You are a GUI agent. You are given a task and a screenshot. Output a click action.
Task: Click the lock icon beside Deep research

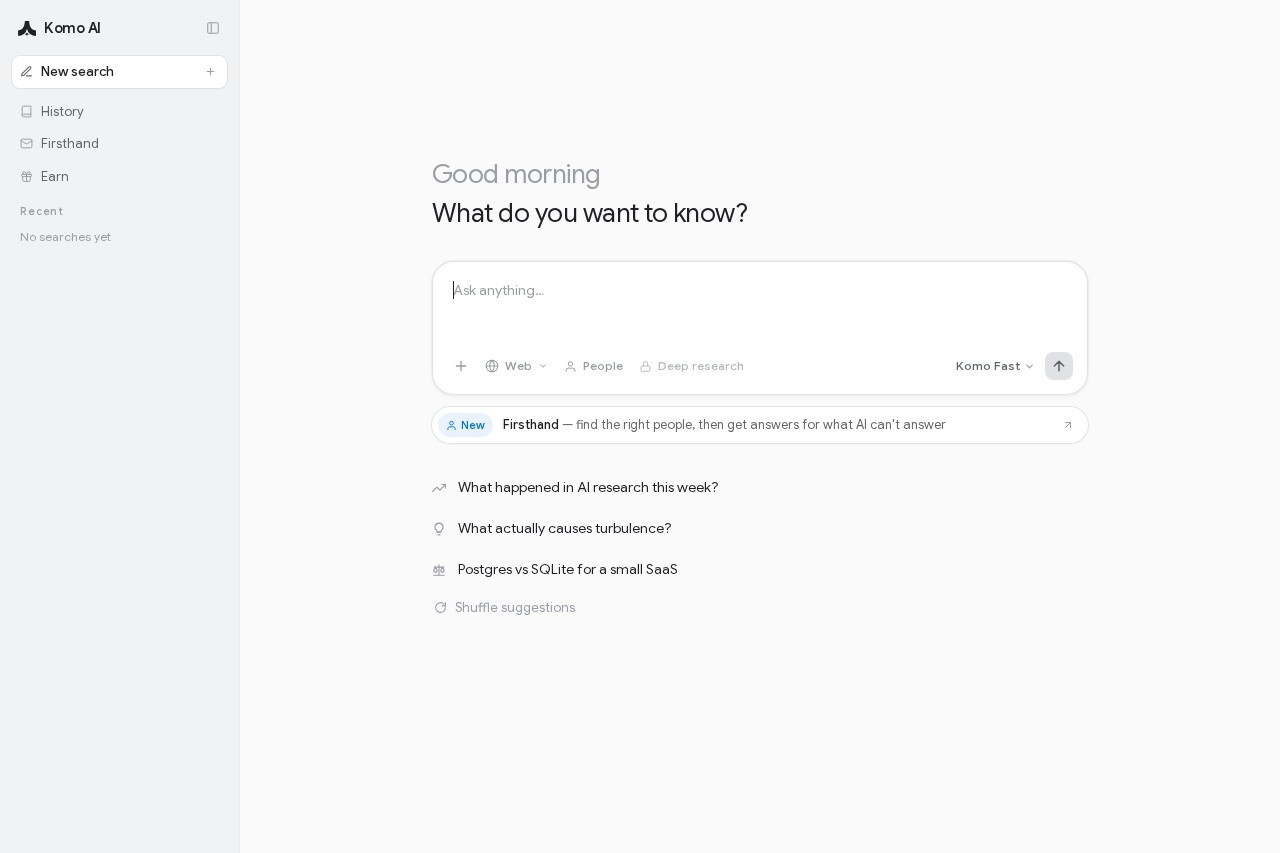pos(646,366)
